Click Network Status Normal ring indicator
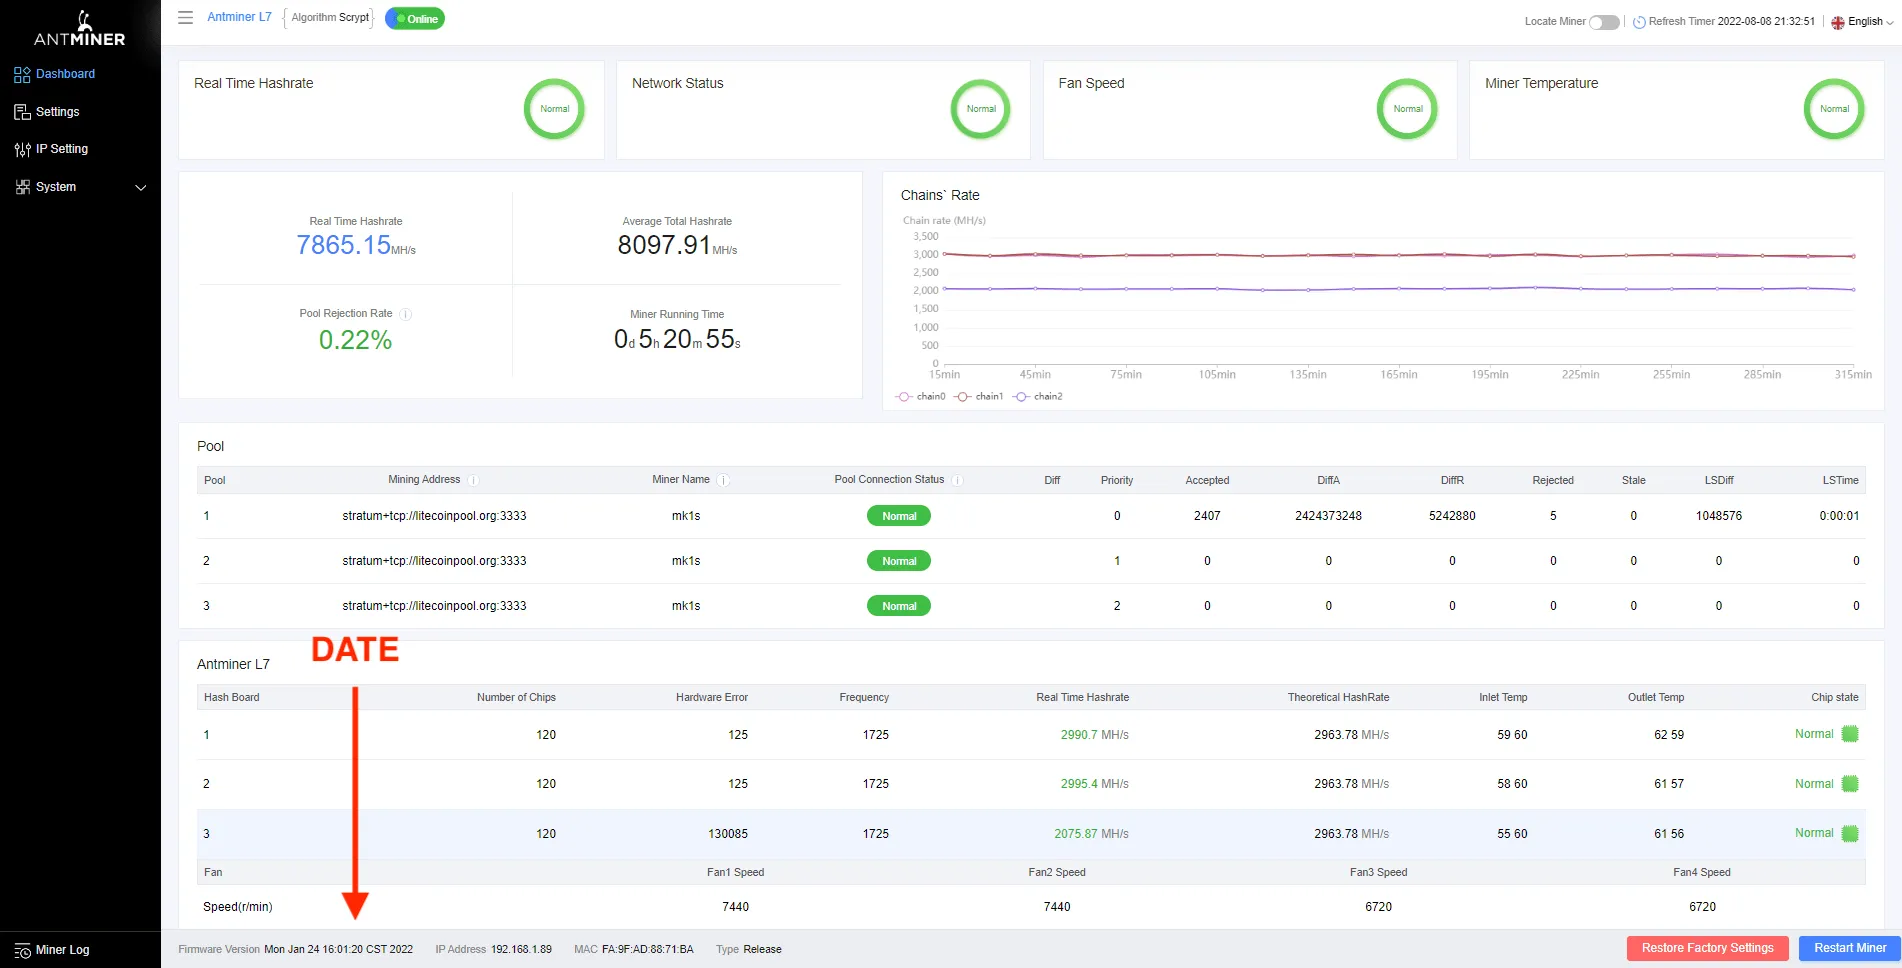Image resolution: width=1902 pixels, height=968 pixels. click(x=981, y=109)
